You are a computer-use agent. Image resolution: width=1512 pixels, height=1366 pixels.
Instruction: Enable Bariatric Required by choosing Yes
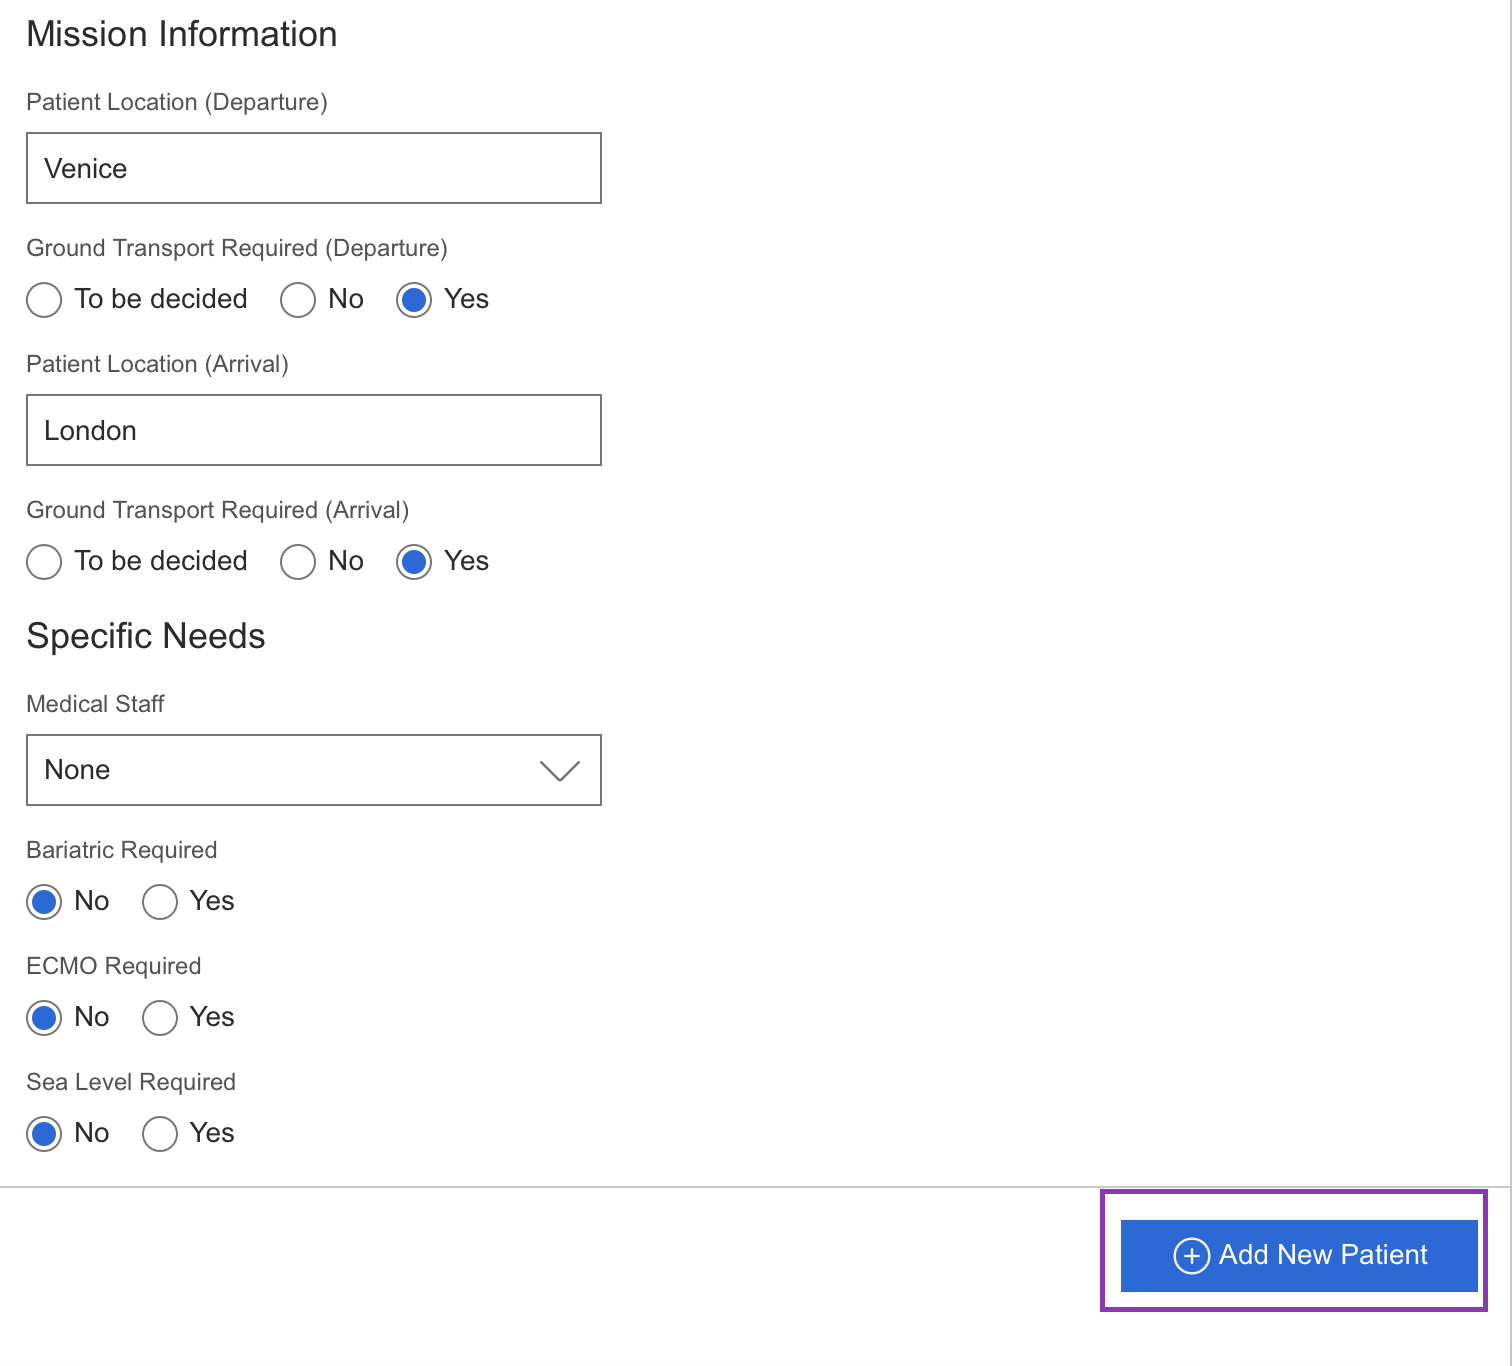tap(160, 902)
